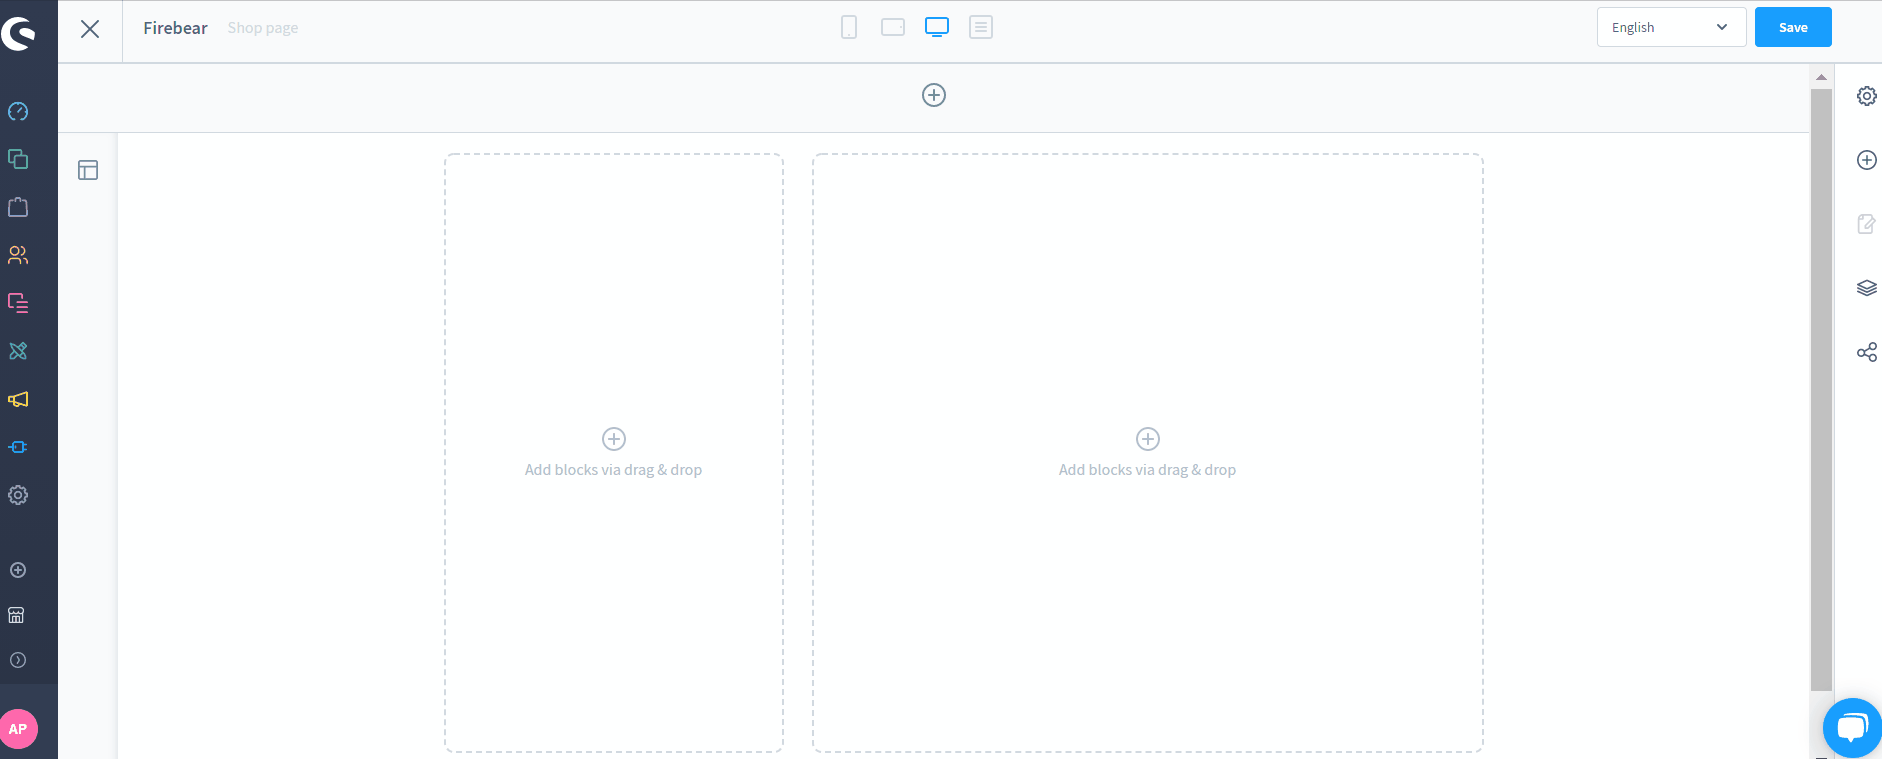
Task: Open the Orders shopping bag icon
Action: pyautogui.click(x=18, y=207)
